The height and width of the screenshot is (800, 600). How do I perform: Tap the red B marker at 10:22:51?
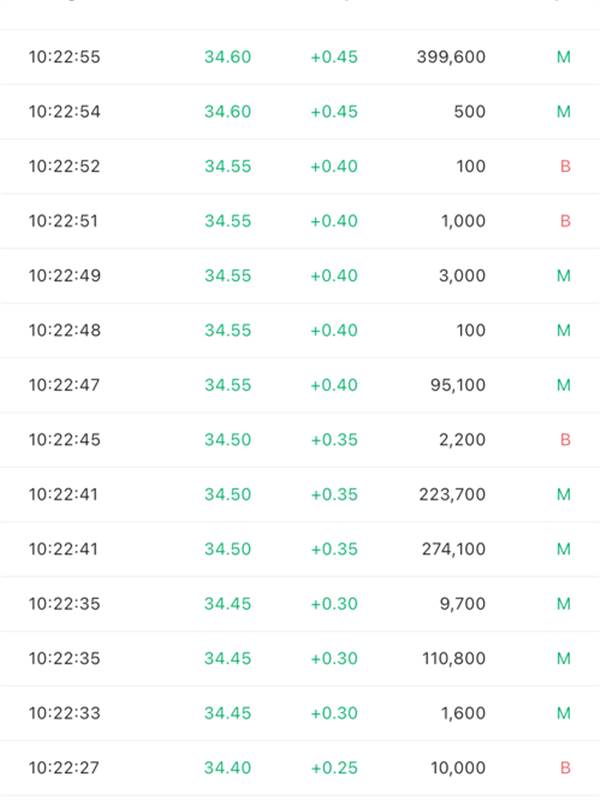[x=565, y=220]
